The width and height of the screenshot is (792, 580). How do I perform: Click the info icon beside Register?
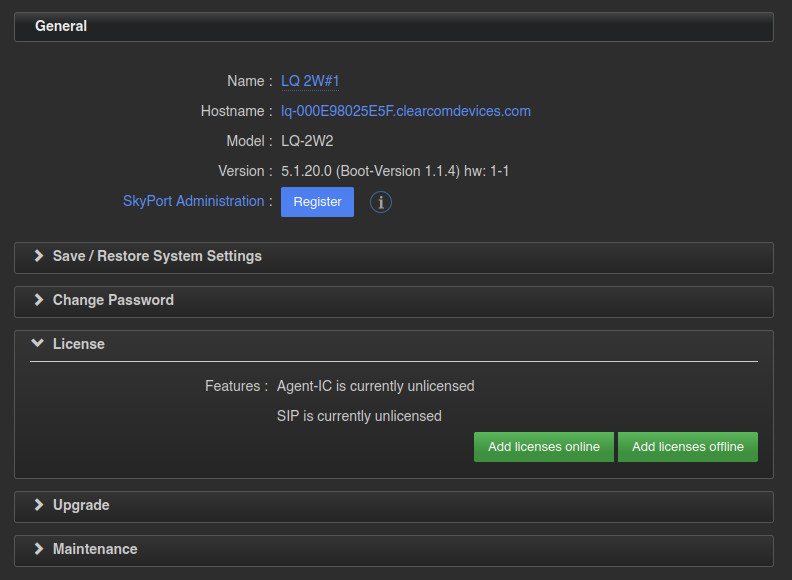pyautogui.click(x=381, y=202)
